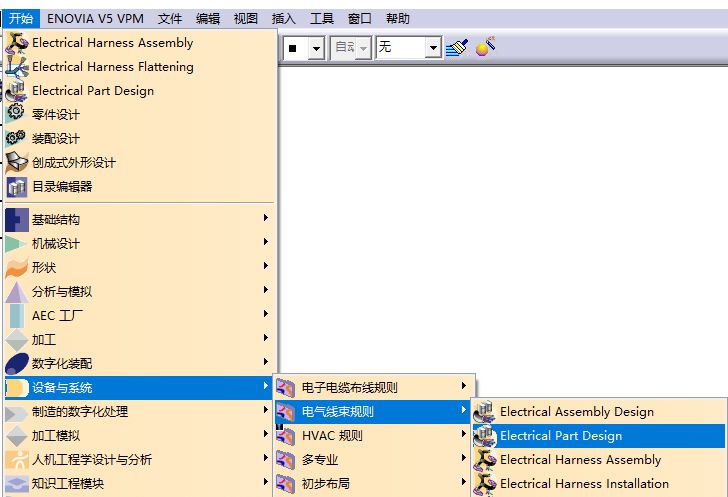Click the 机械设计 green arrow icon

pos(17,243)
